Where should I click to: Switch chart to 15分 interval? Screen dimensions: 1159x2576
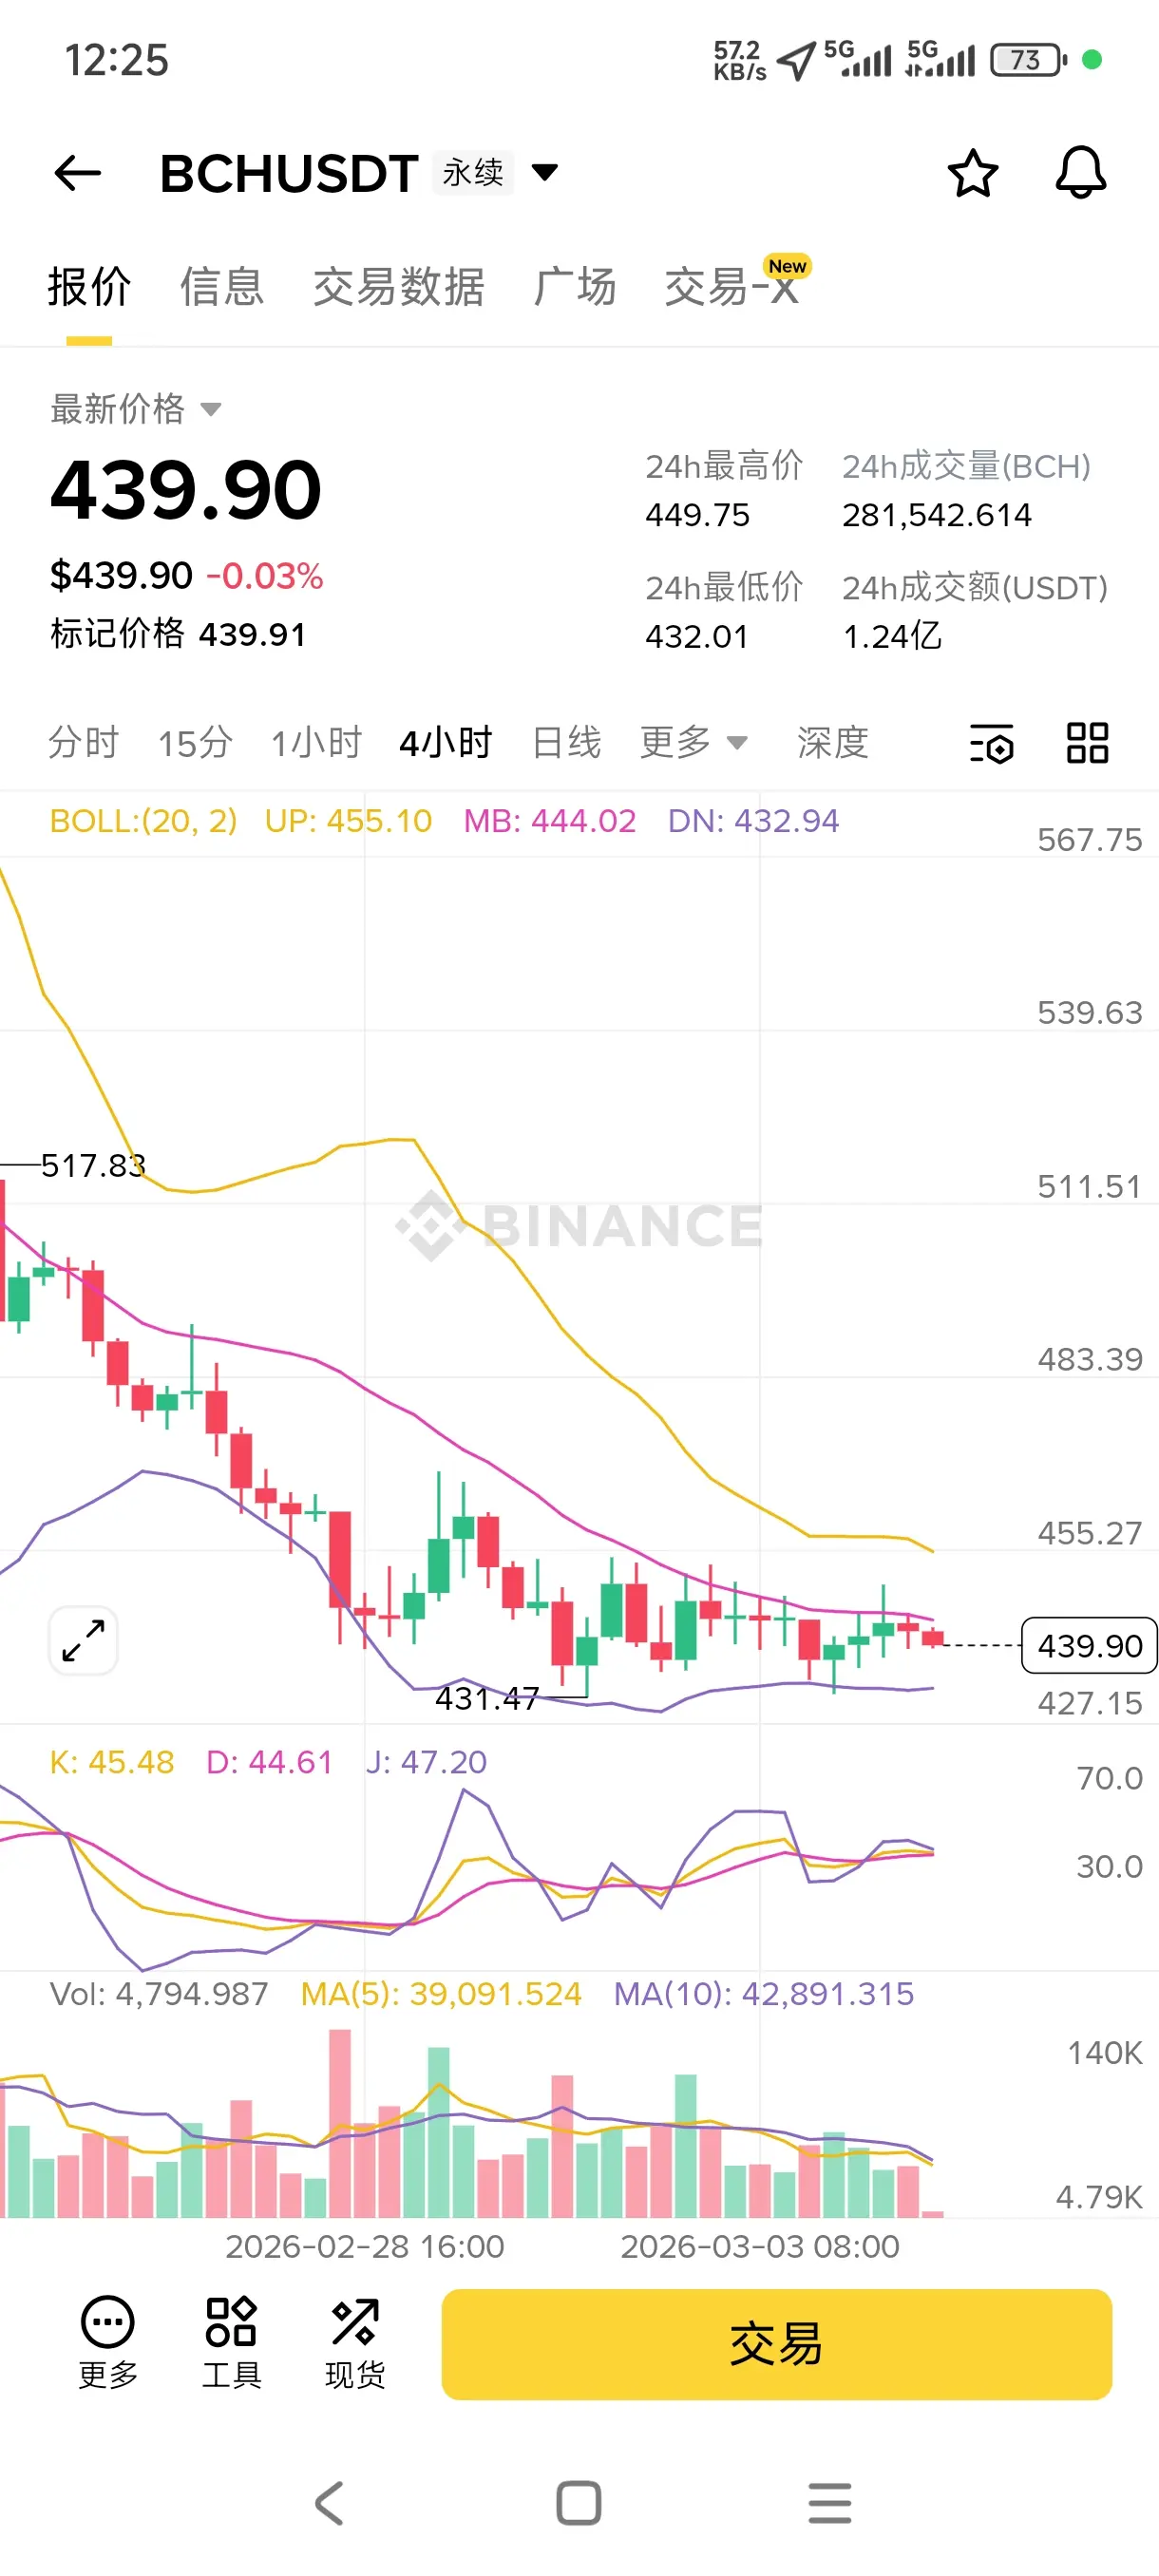coord(195,742)
